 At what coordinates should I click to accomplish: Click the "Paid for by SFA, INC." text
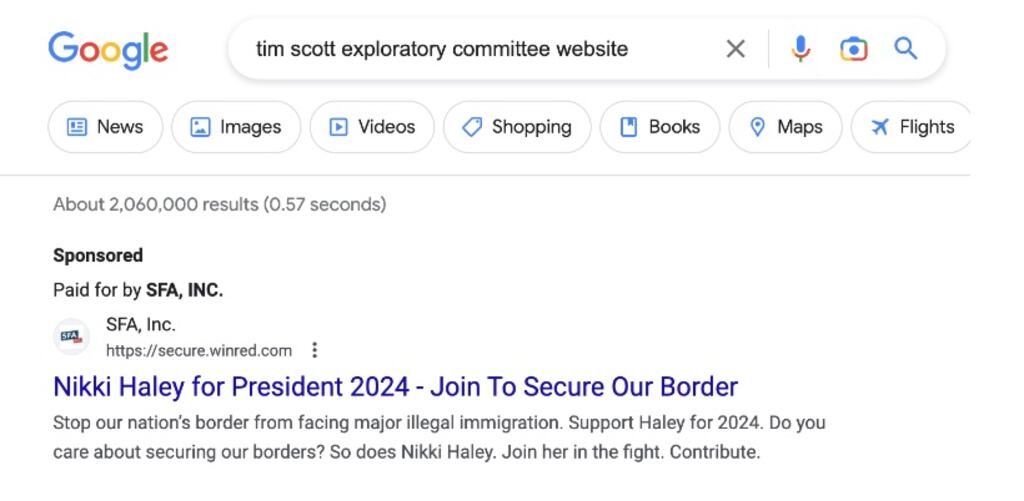pos(138,290)
